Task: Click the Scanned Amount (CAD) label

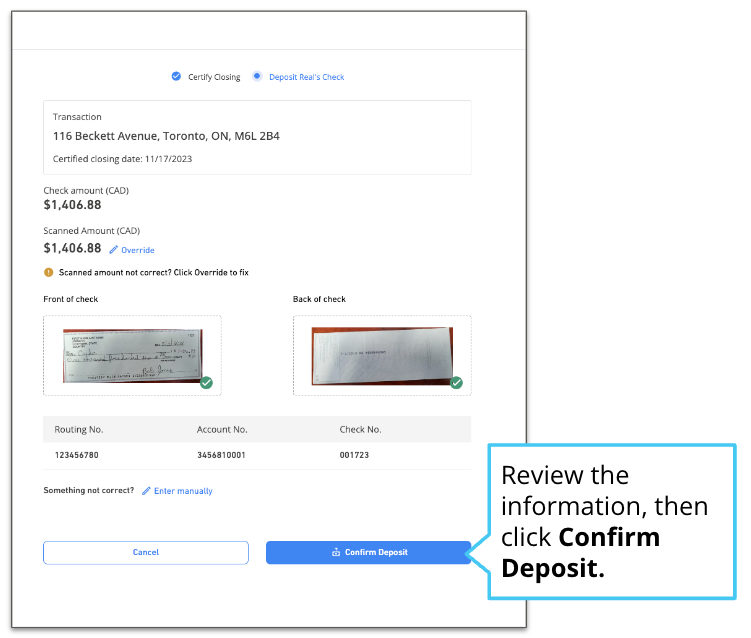Action: [91, 231]
